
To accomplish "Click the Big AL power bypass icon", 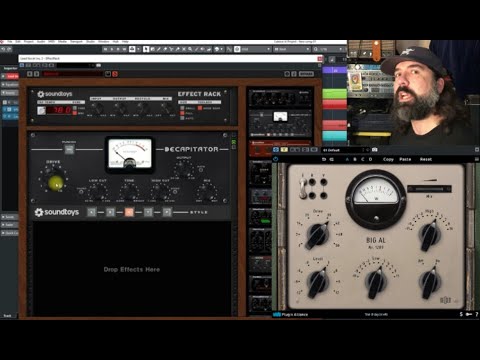I will tap(275, 159).
